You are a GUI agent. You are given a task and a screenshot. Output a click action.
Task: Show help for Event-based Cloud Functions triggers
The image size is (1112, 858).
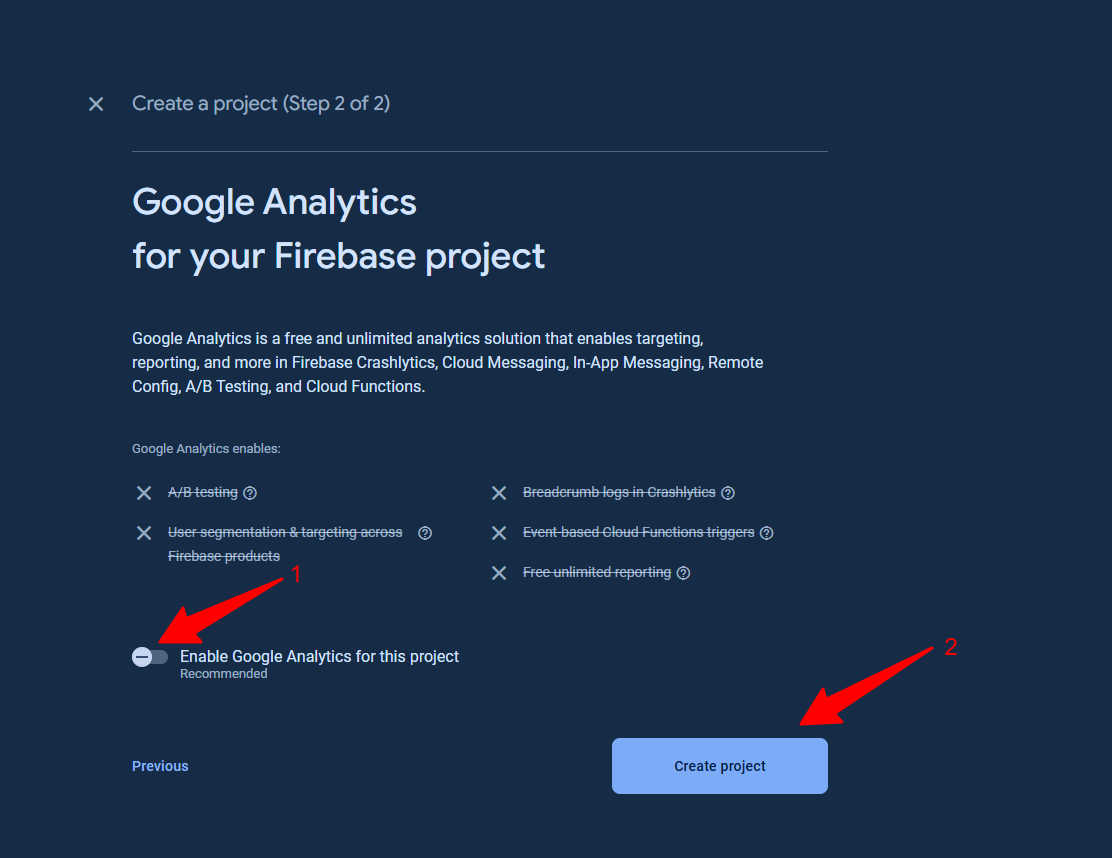(767, 533)
